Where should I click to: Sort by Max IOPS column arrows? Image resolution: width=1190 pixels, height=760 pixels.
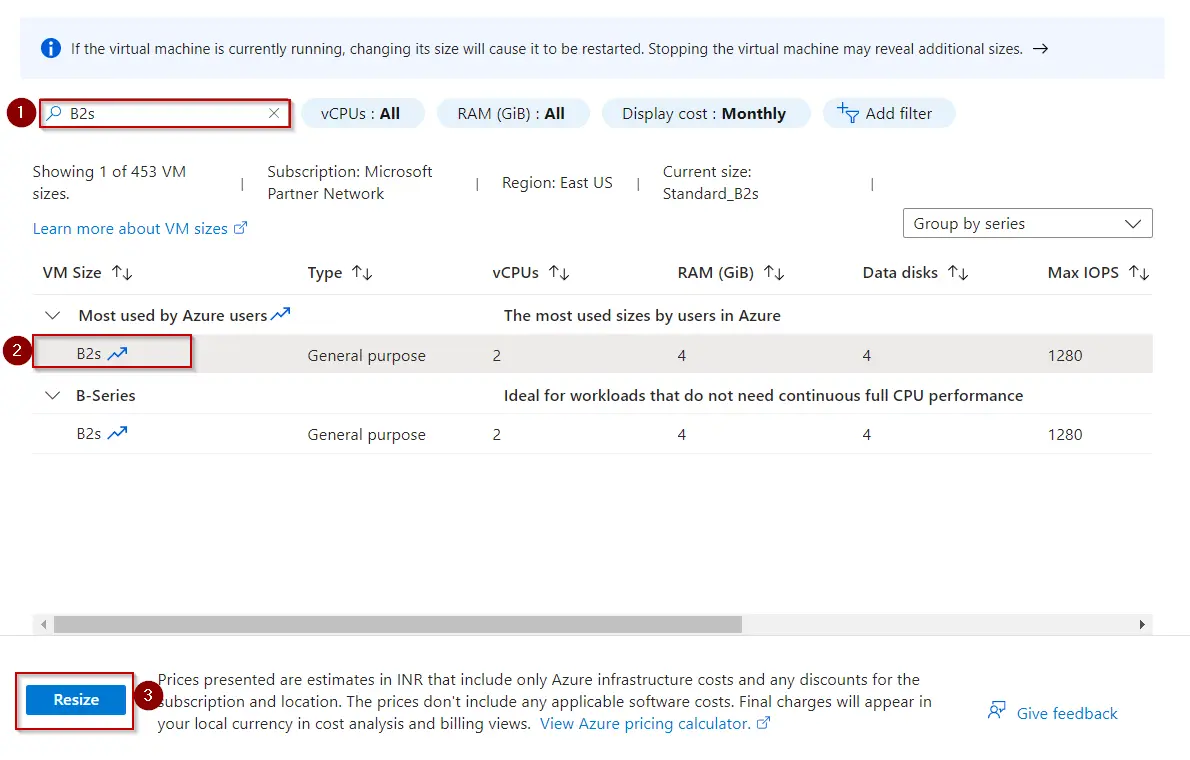[1139, 273]
